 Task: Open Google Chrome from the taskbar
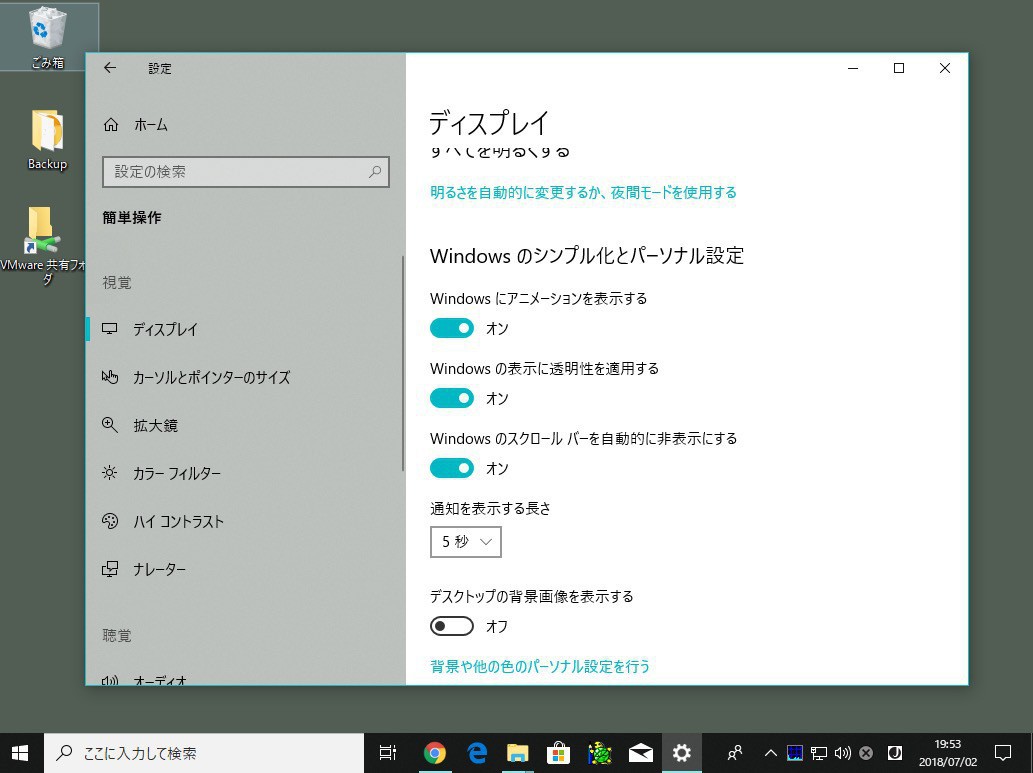point(434,753)
